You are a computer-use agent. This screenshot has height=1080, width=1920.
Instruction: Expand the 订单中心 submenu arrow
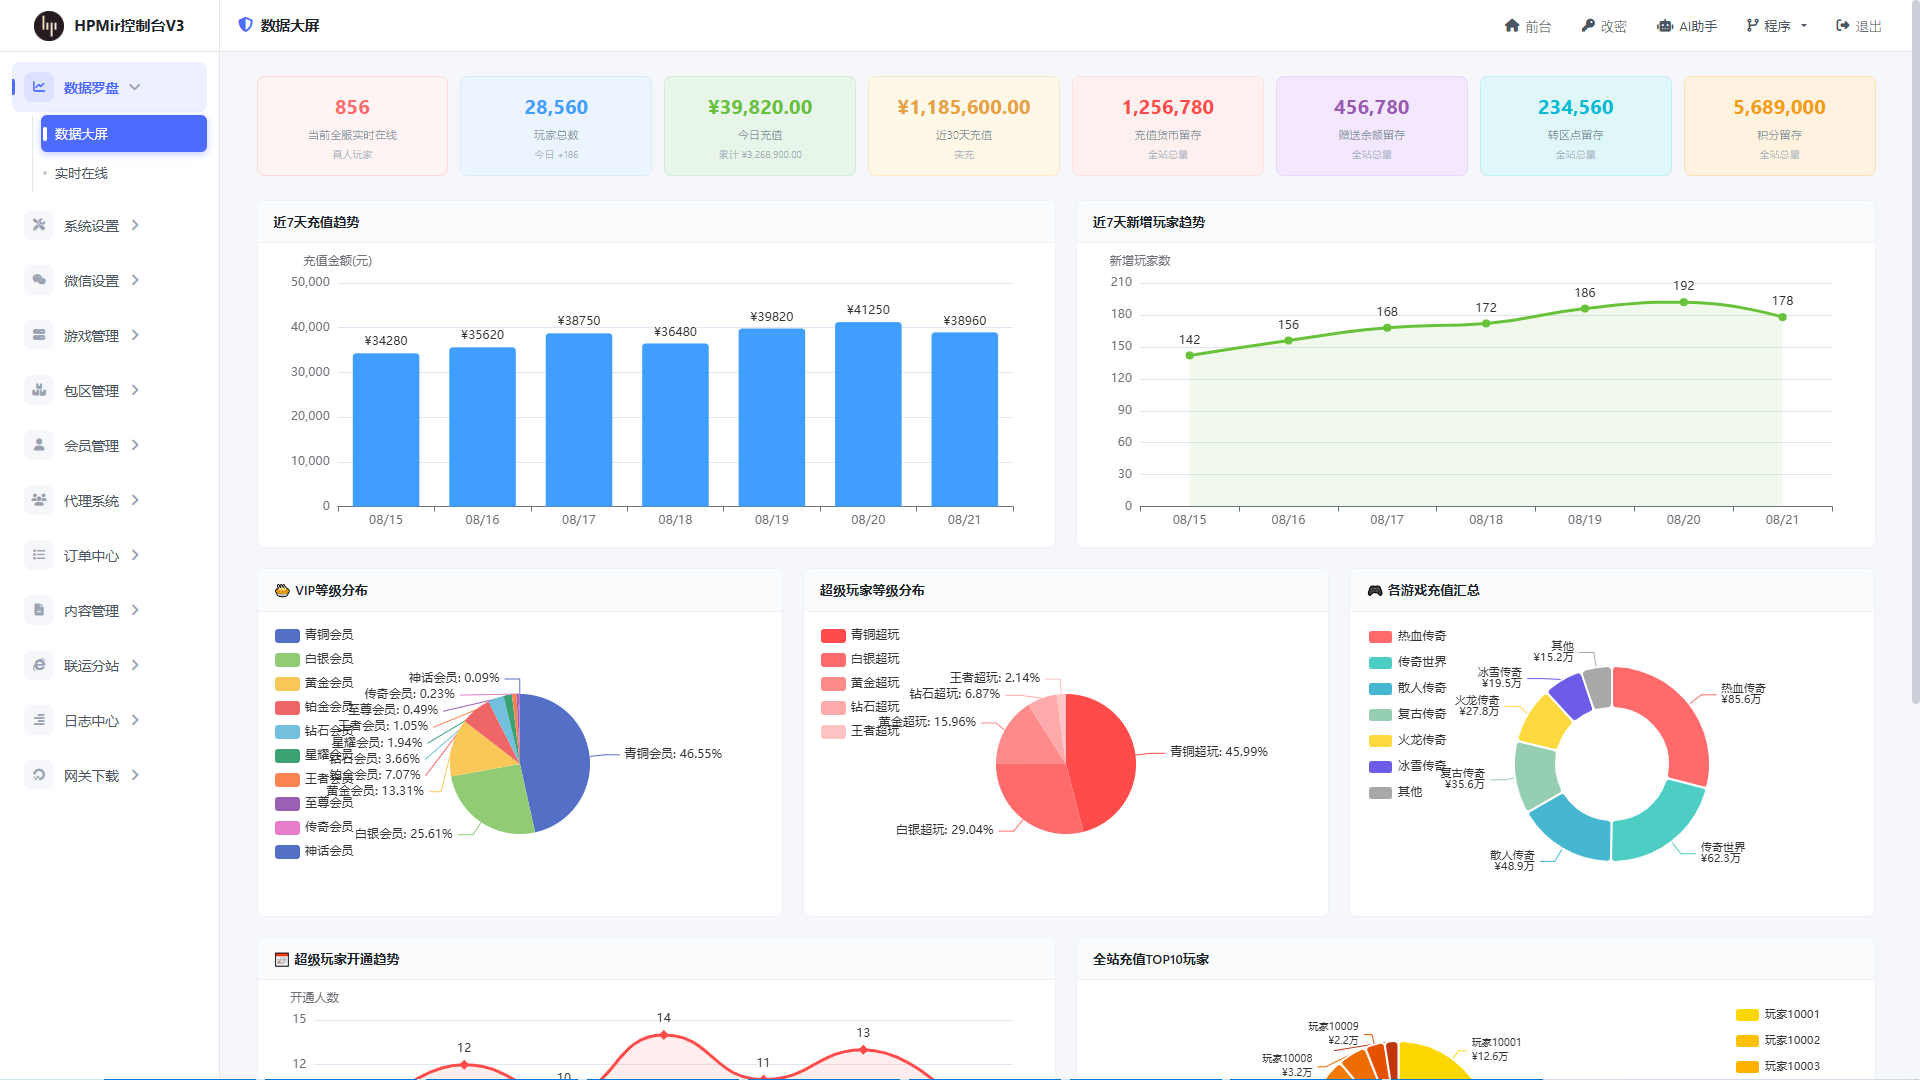pos(135,555)
